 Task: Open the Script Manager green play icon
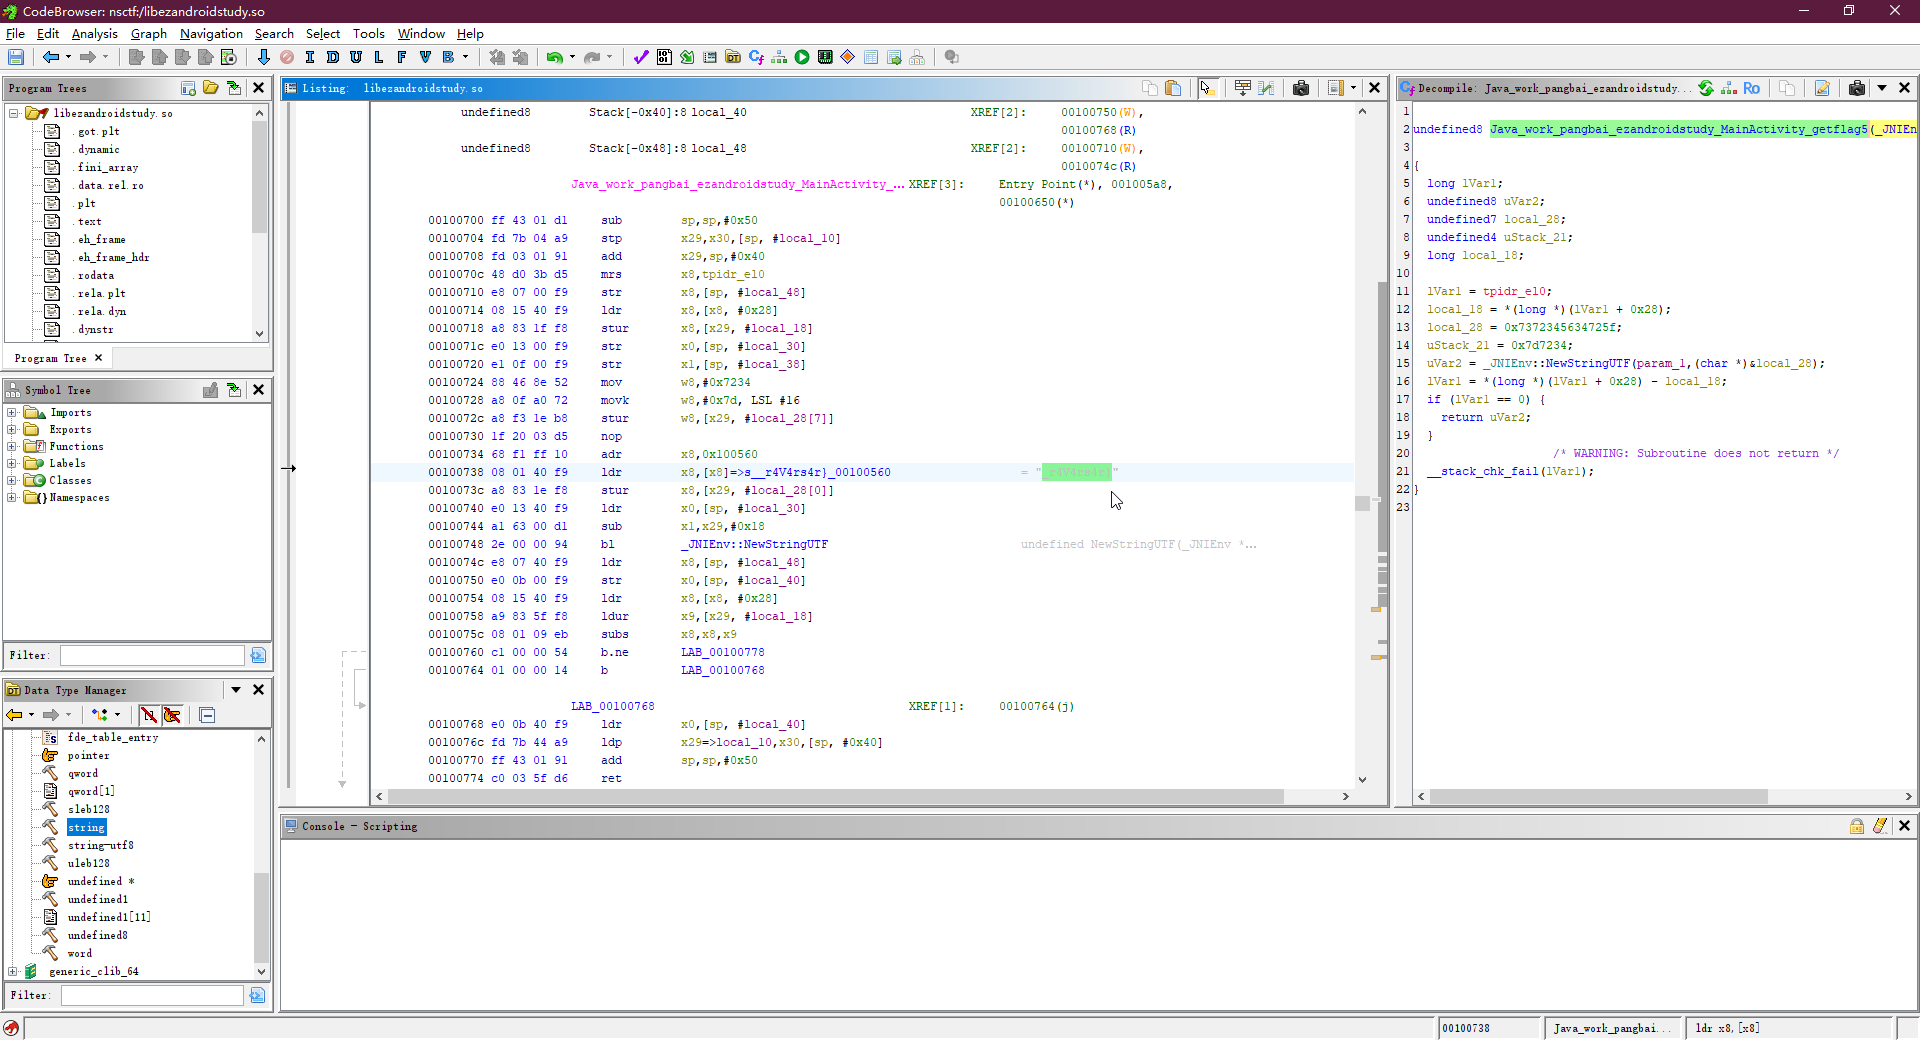coord(802,57)
